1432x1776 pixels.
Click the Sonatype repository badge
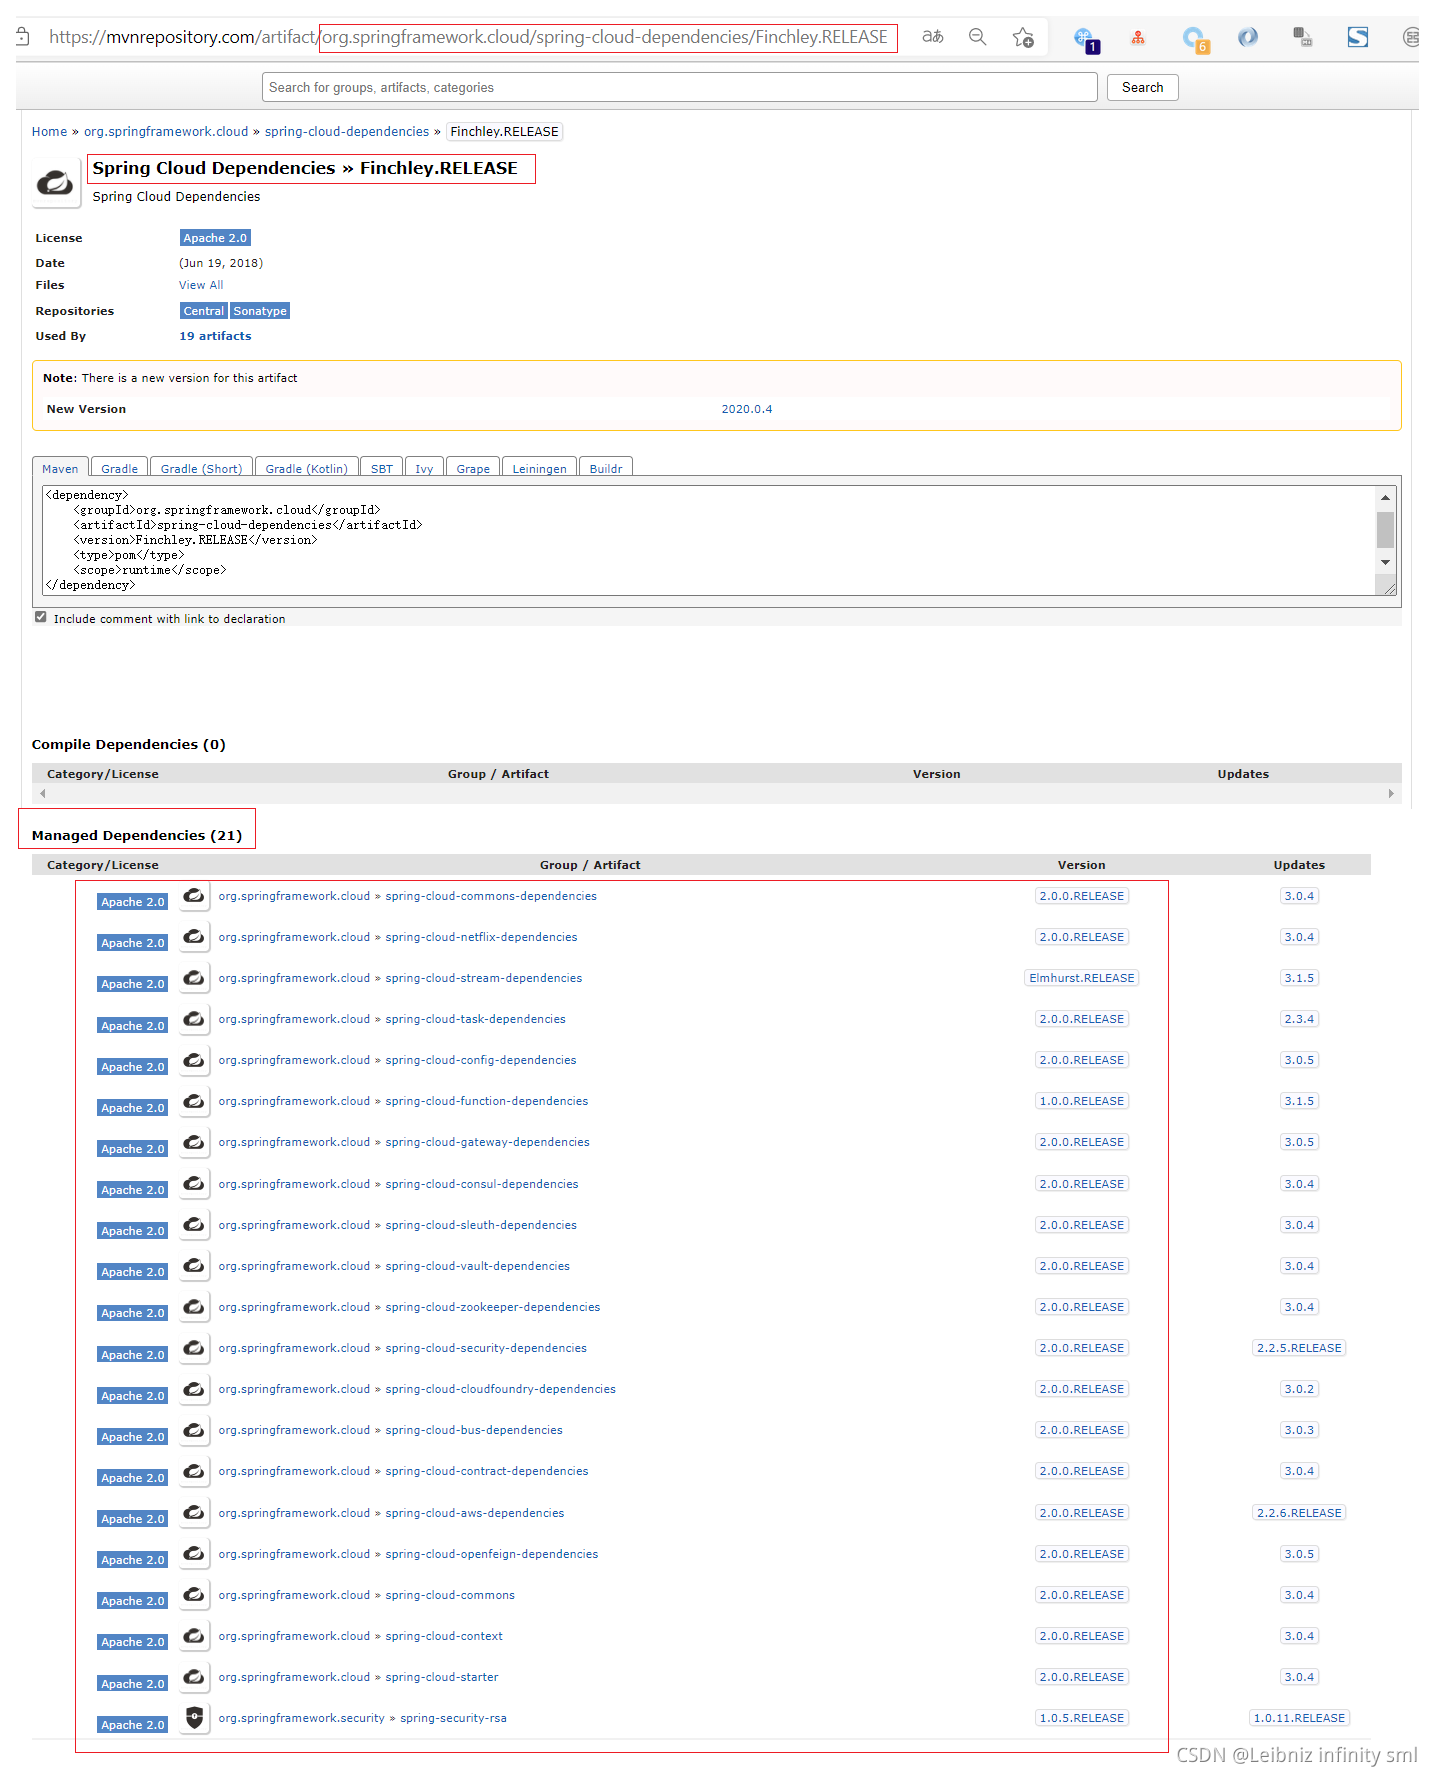pyautogui.click(x=260, y=311)
